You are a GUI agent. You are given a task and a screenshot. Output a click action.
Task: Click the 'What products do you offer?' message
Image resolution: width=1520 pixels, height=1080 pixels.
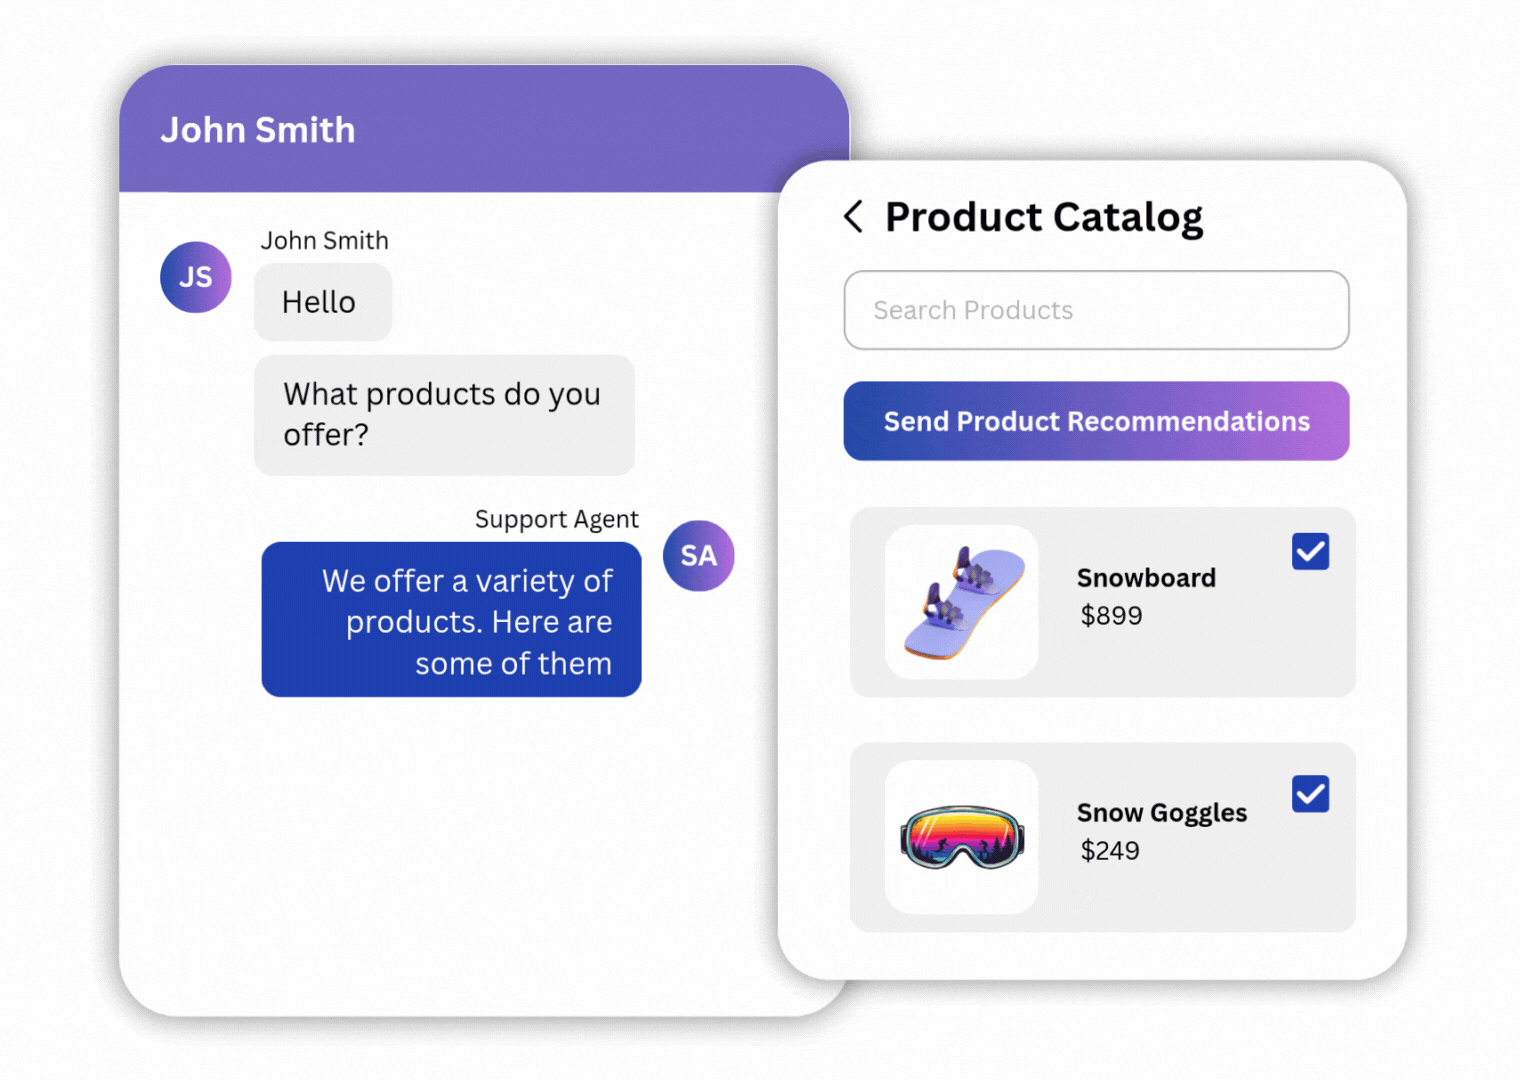444,415
